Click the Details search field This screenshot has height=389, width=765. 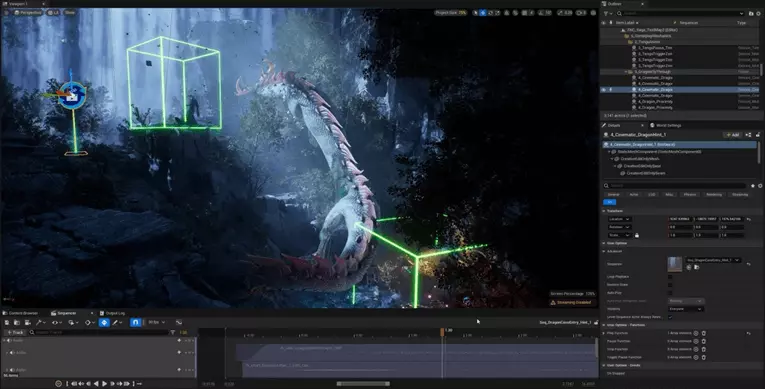(676, 185)
